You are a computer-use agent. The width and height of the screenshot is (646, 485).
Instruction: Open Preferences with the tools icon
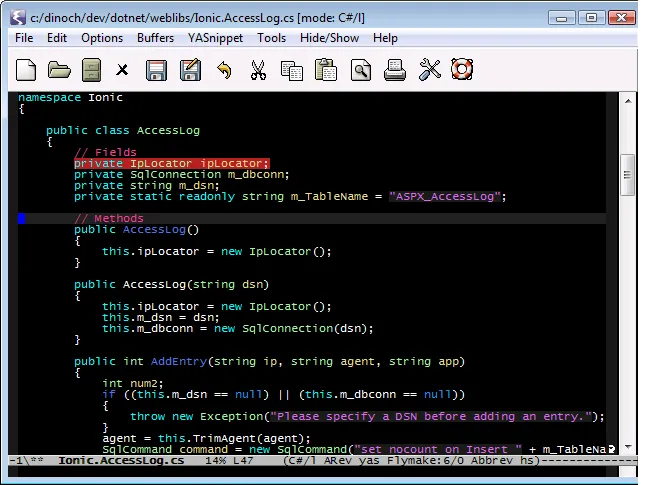429,70
